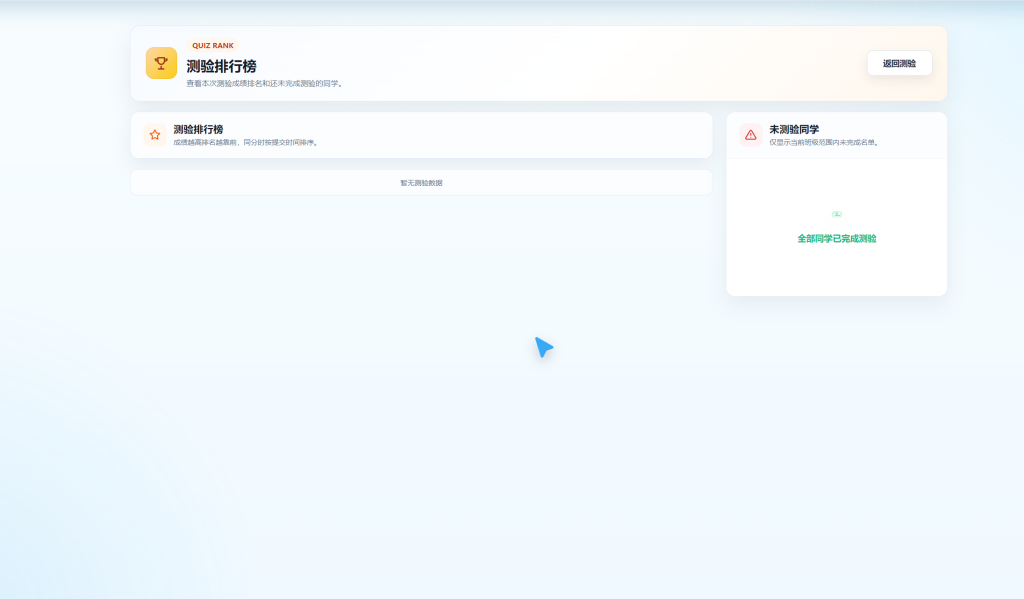
Task: Click the 未测验同学 panel heading
Action: [x=794, y=129]
